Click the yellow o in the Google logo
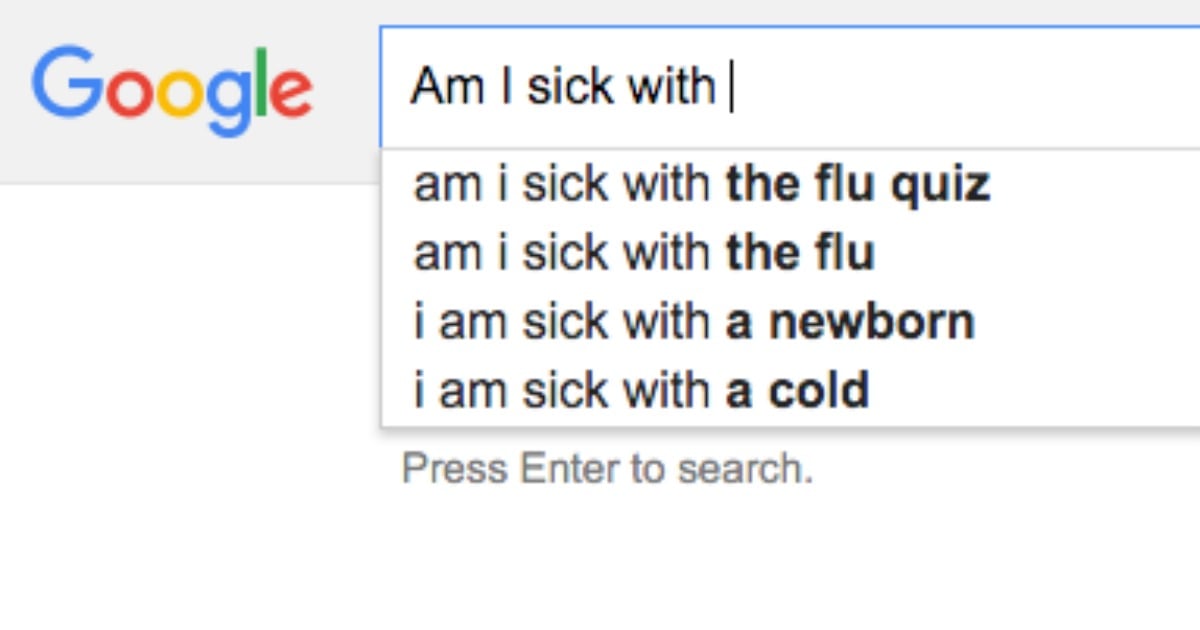The width and height of the screenshot is (1200, 630). 181,92
